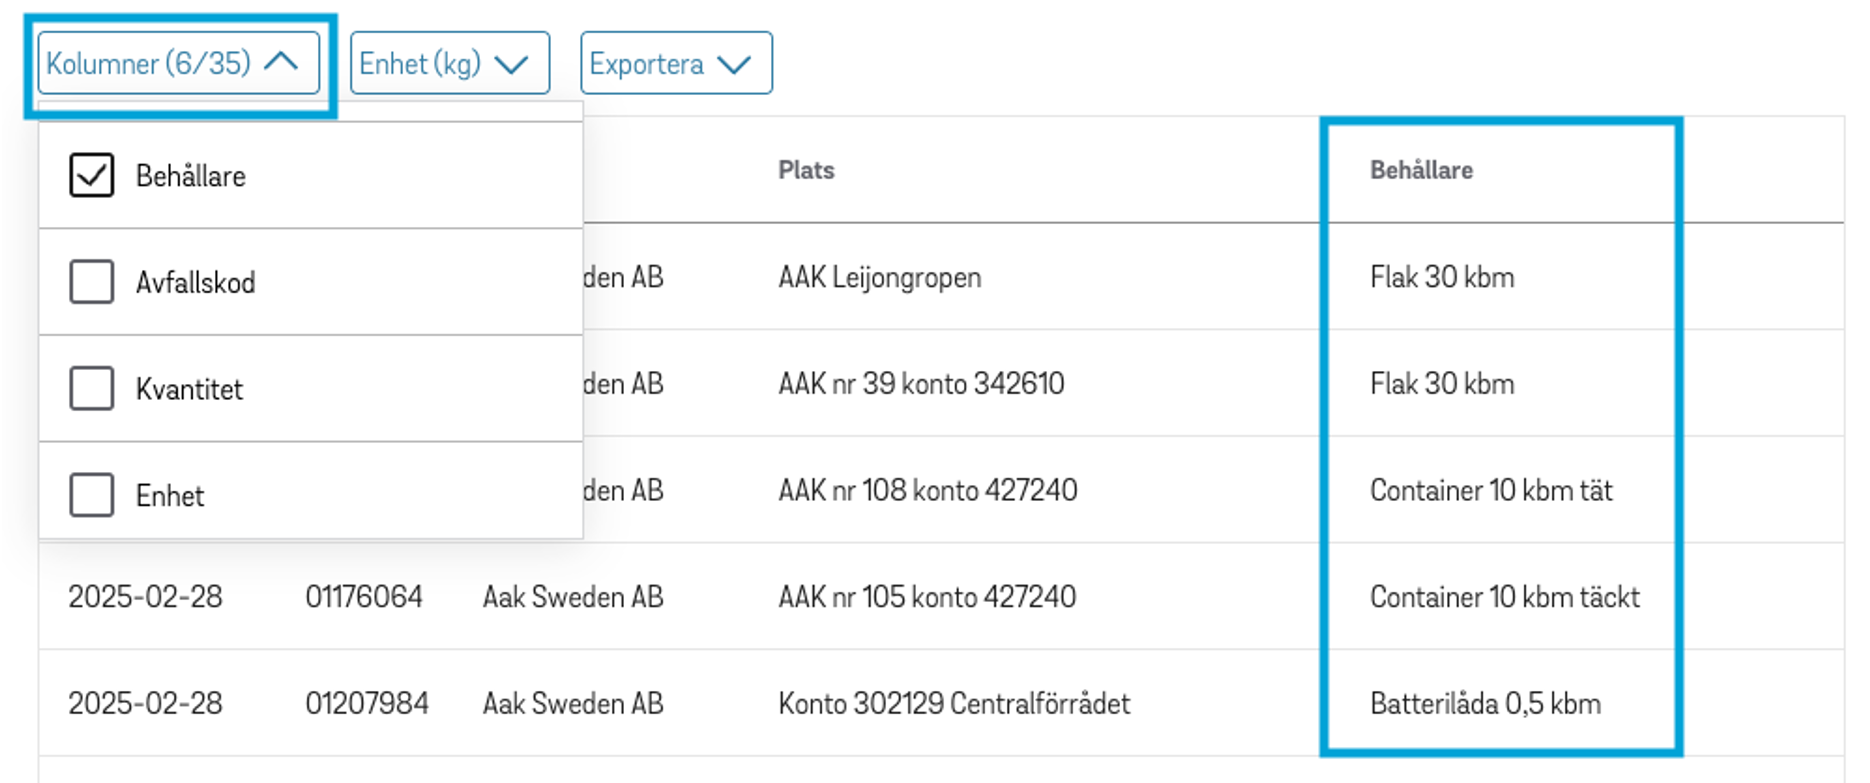
Task: Select row with order number 01176064
Action: pyautogui.click(x=363, y=597)
